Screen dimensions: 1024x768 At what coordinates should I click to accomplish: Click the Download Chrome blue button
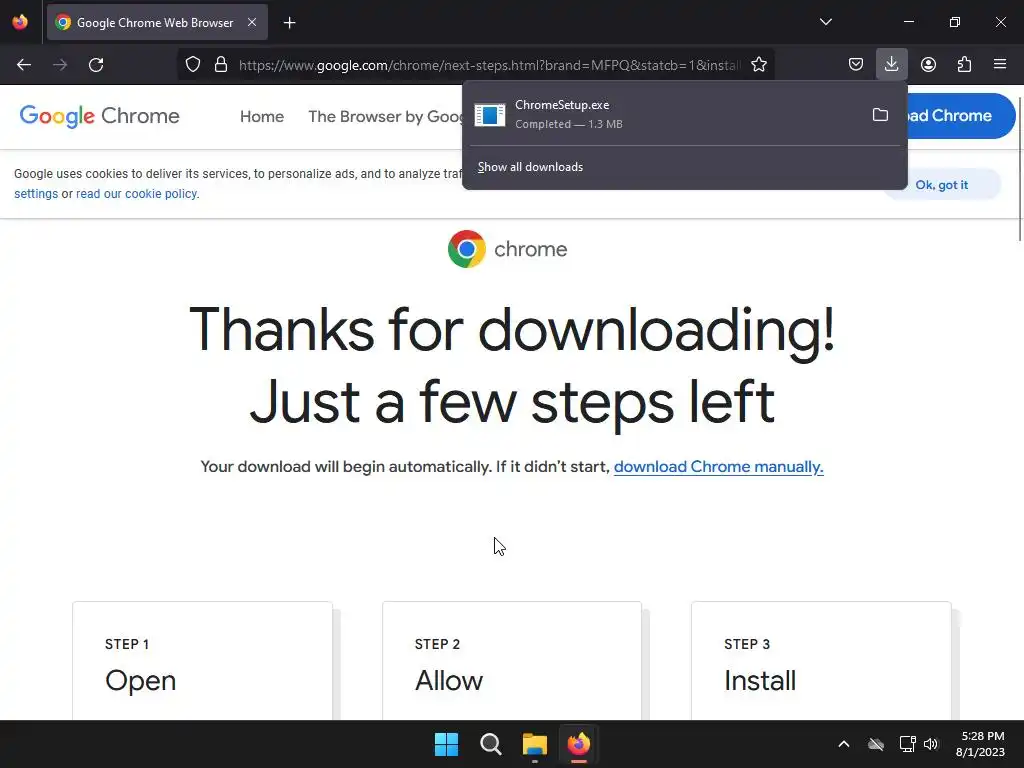[x=961, y=116]
